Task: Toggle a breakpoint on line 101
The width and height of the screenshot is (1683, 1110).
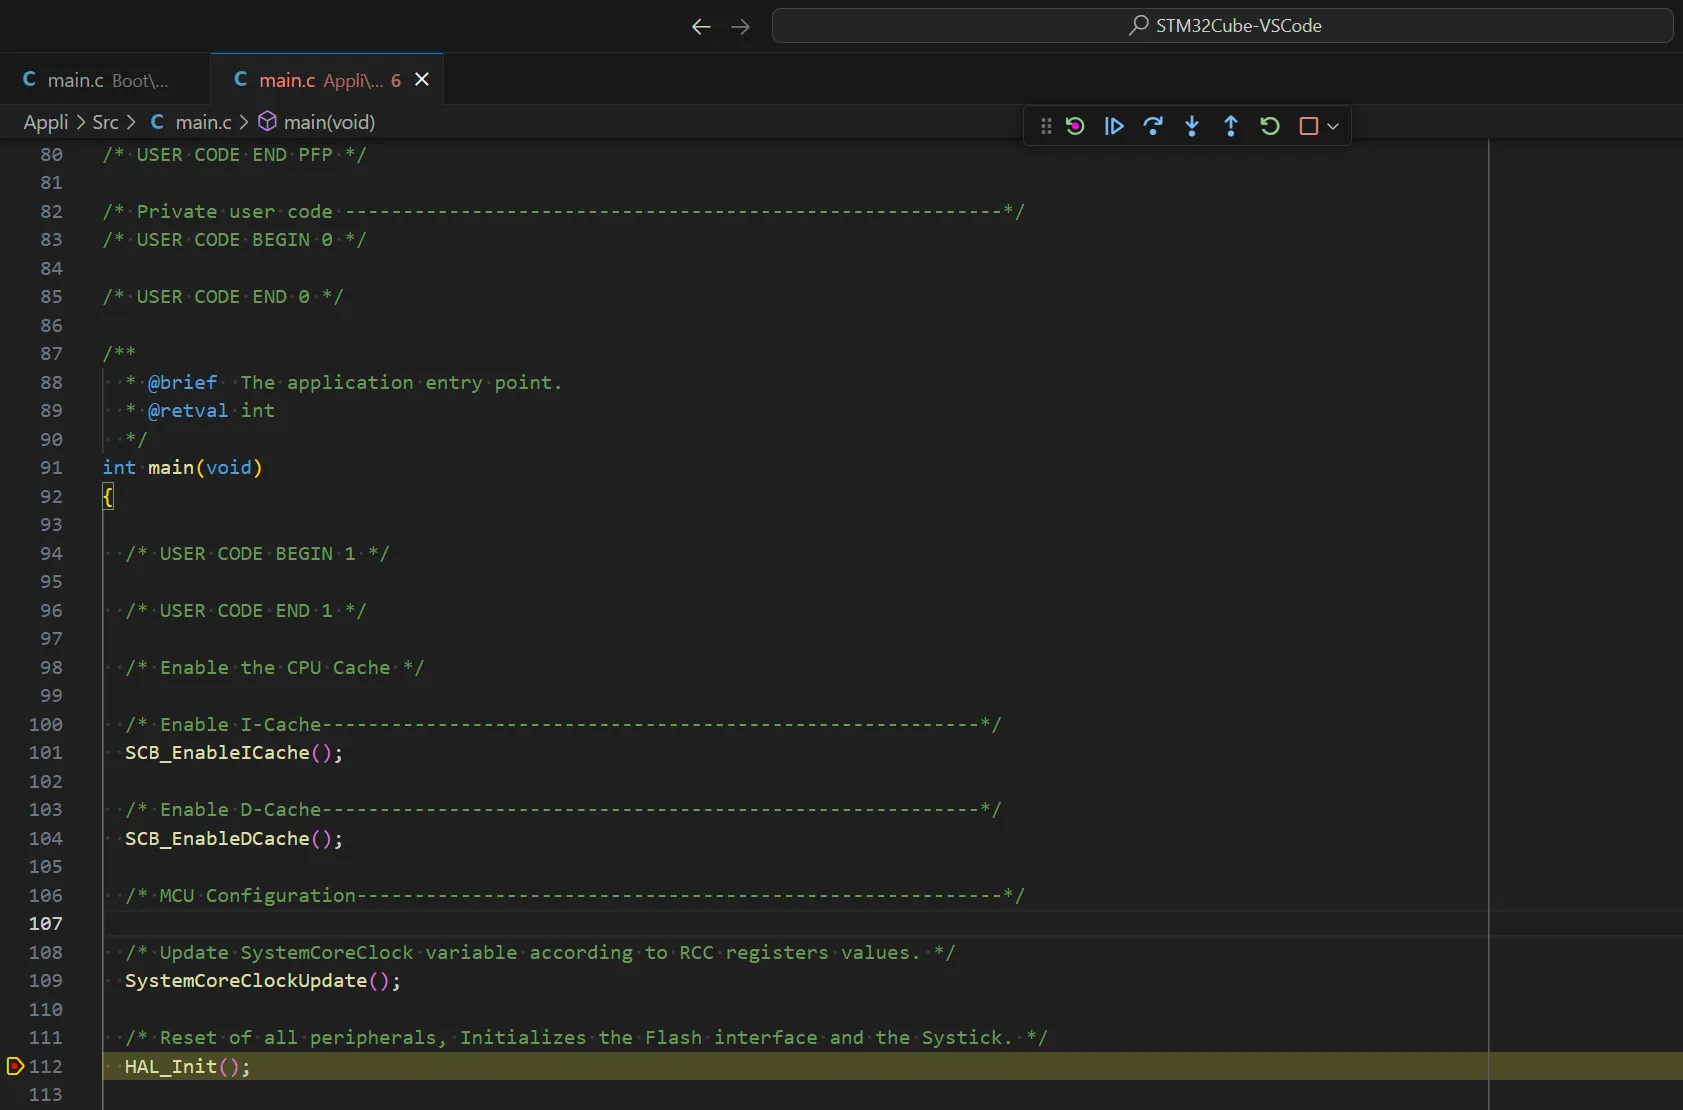Action: tap(16, 753)
